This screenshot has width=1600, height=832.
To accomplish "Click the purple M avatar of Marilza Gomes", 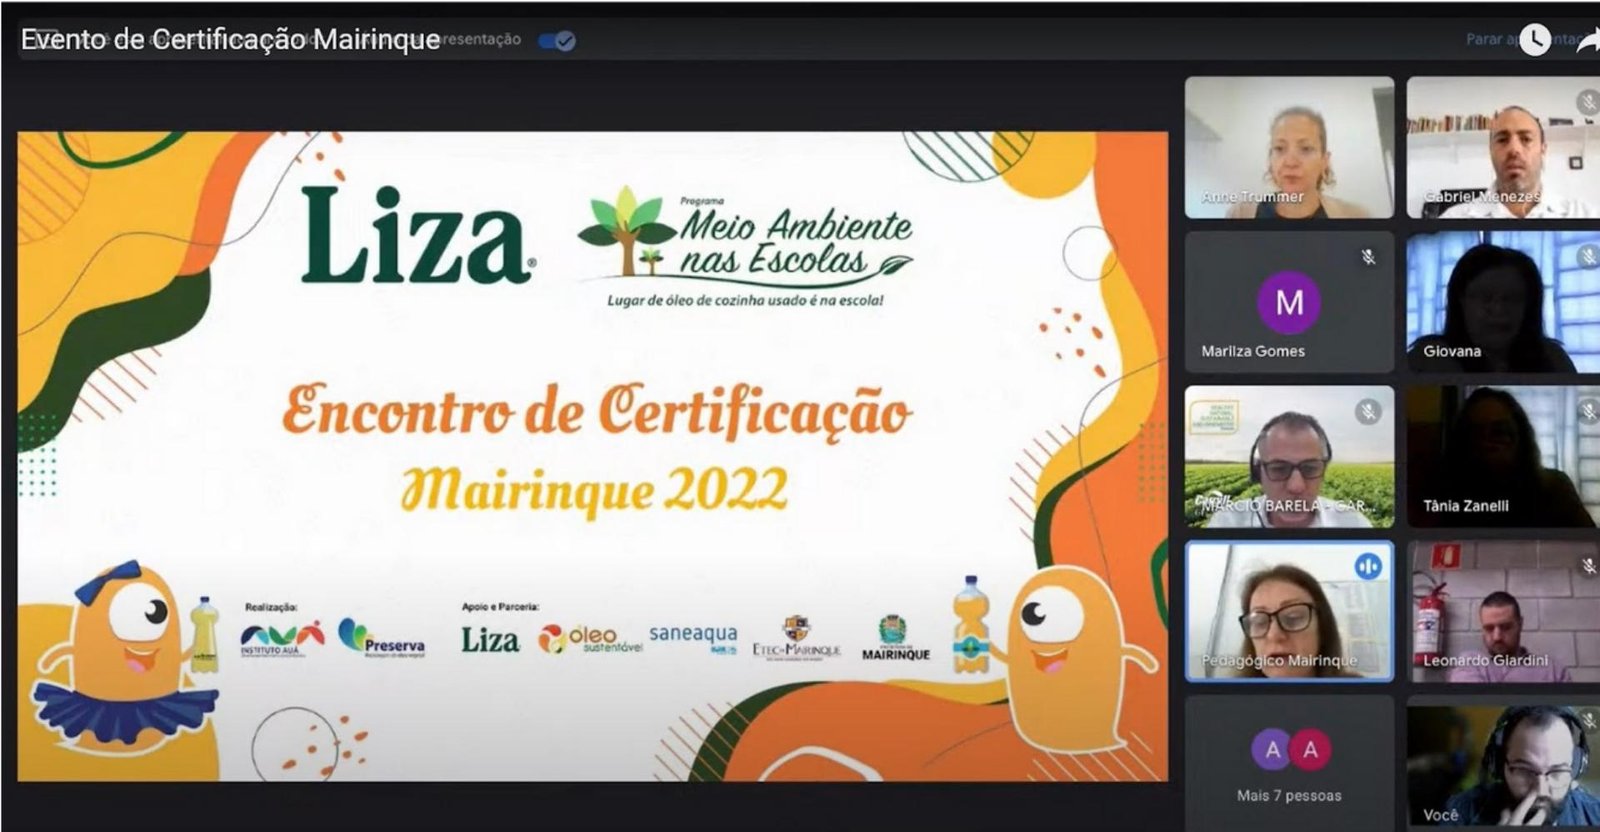I will click(1290, 301).
